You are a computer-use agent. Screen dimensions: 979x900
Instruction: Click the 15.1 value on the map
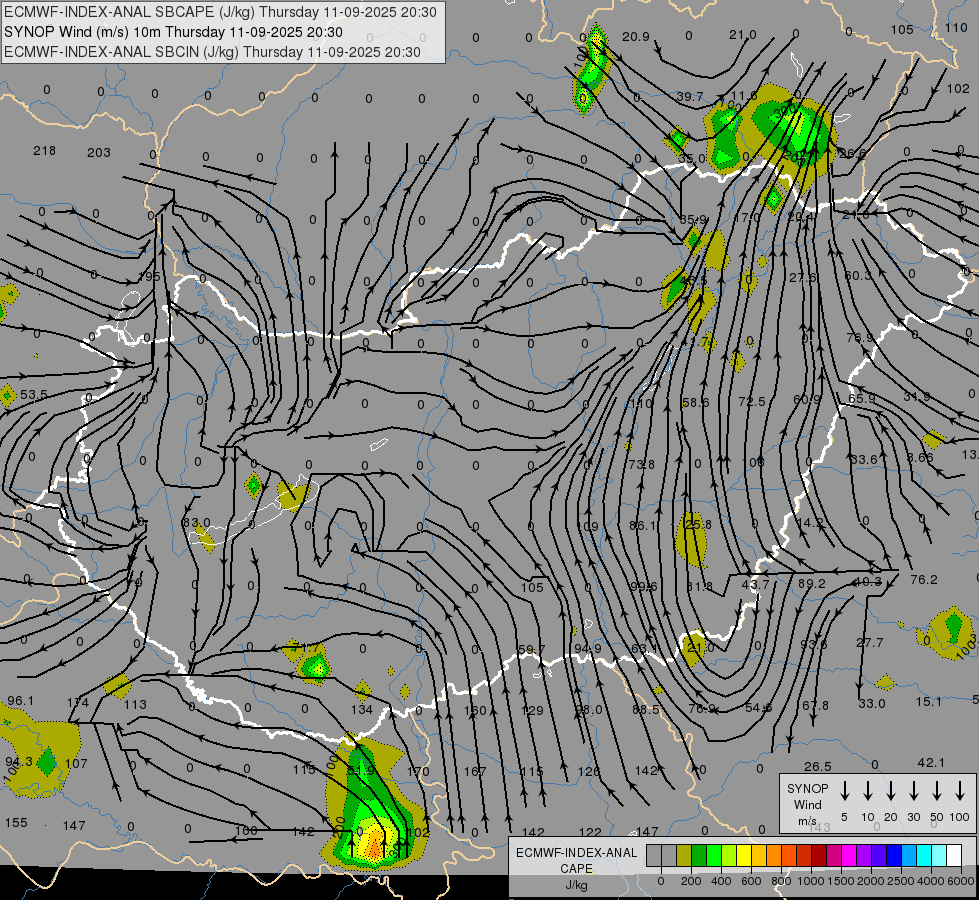pos(928,702)
